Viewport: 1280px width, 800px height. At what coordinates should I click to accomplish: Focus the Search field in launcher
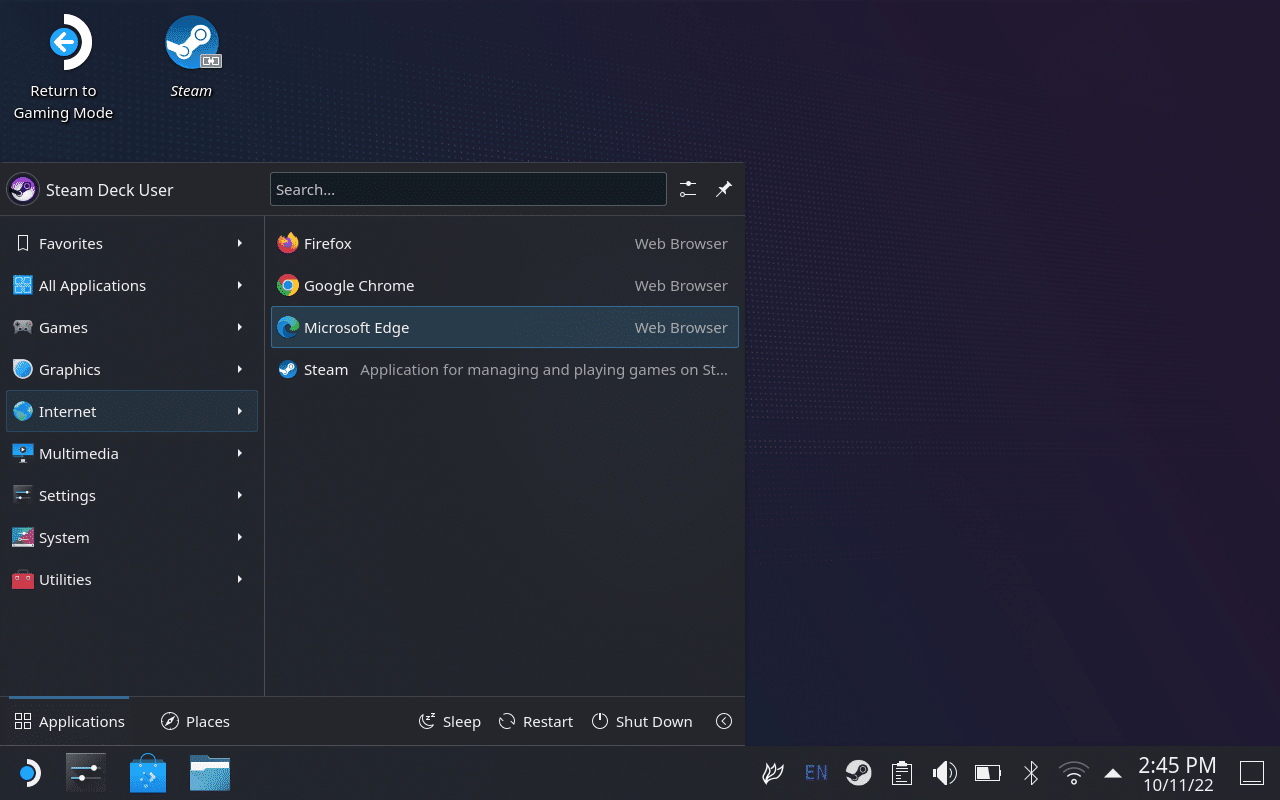coord(468,189)
